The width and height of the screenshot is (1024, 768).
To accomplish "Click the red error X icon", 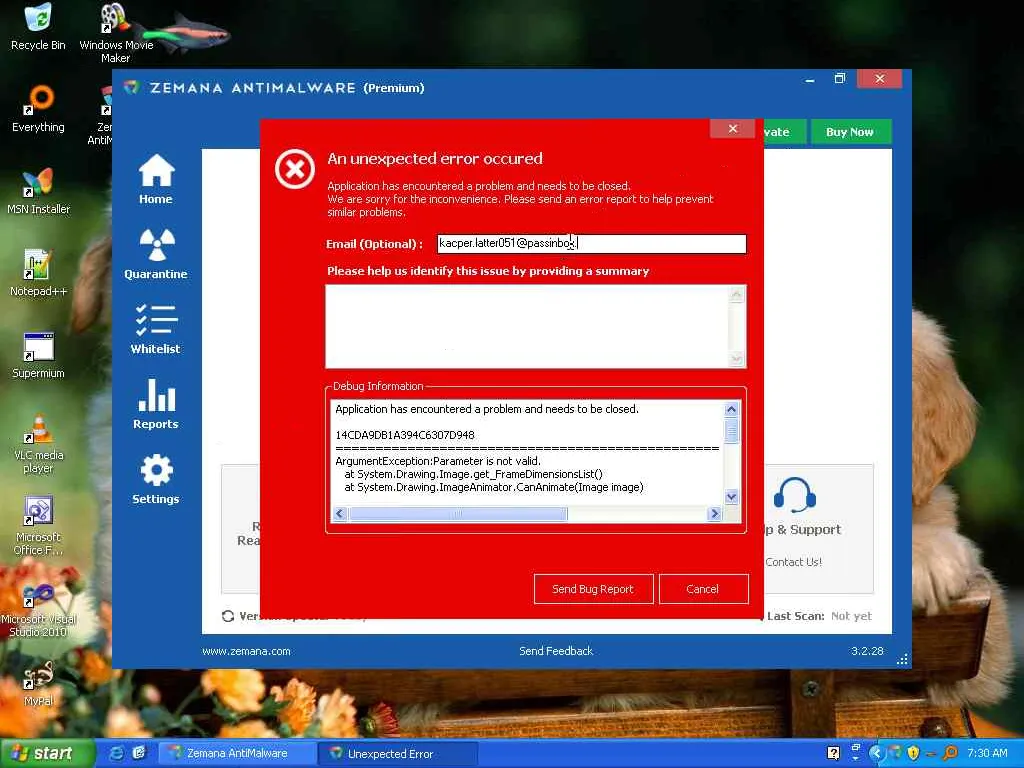I will point(295,169).
